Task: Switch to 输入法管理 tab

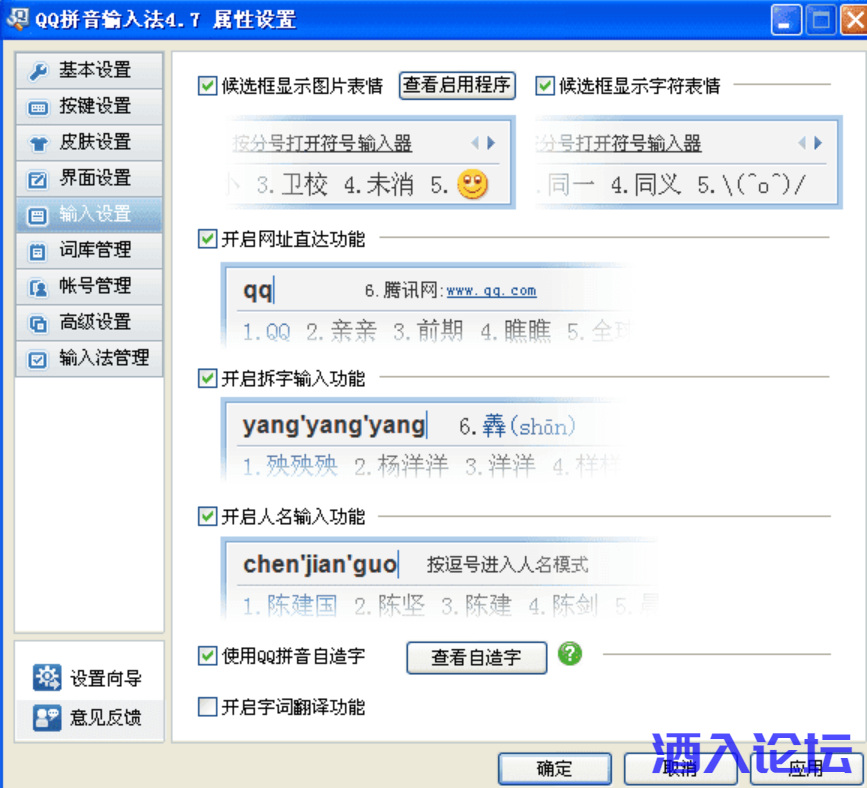Action: [x=89, y=358]
